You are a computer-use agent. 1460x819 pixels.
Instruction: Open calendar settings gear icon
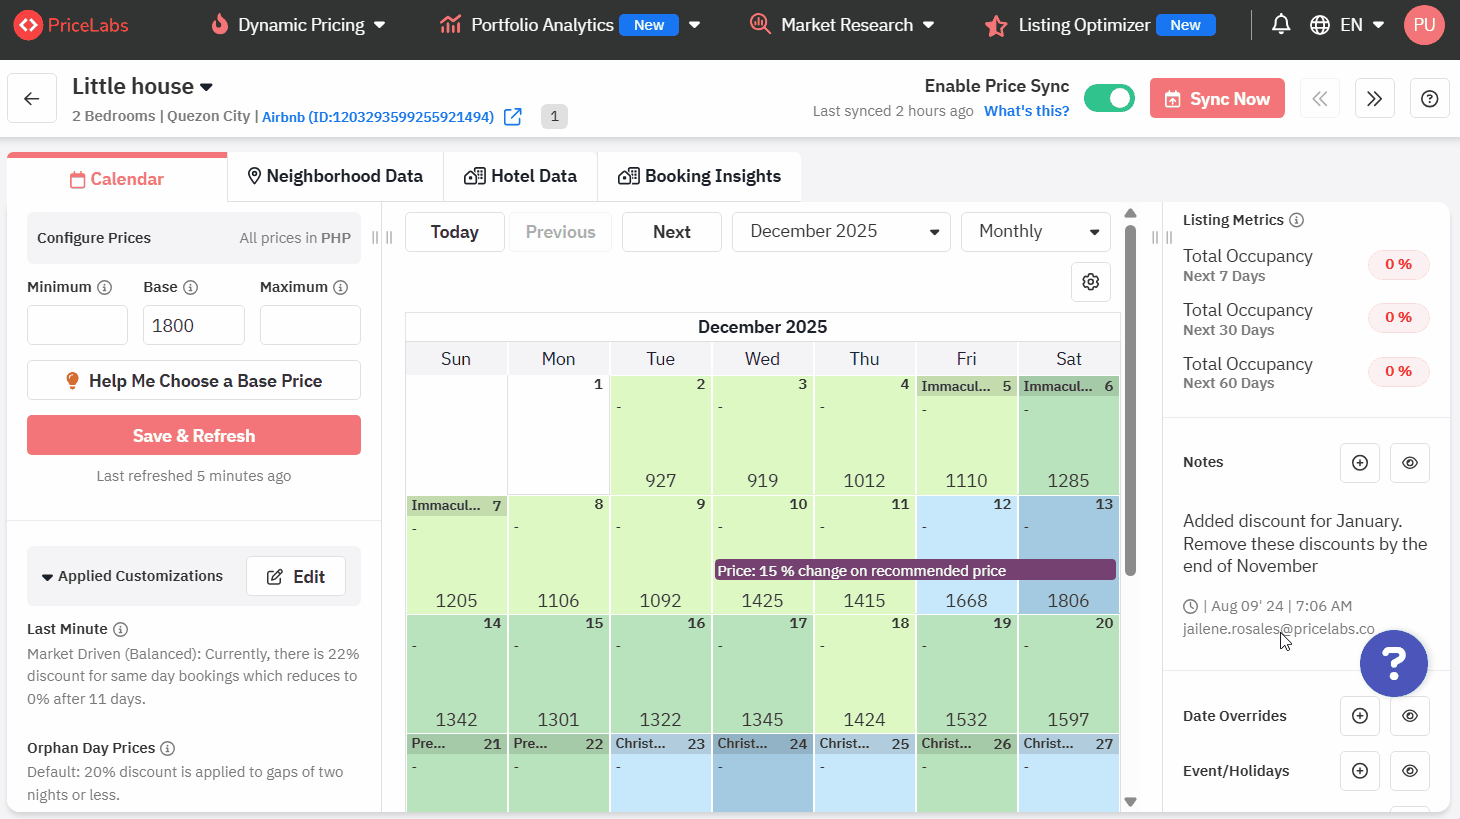(1091, 282)
